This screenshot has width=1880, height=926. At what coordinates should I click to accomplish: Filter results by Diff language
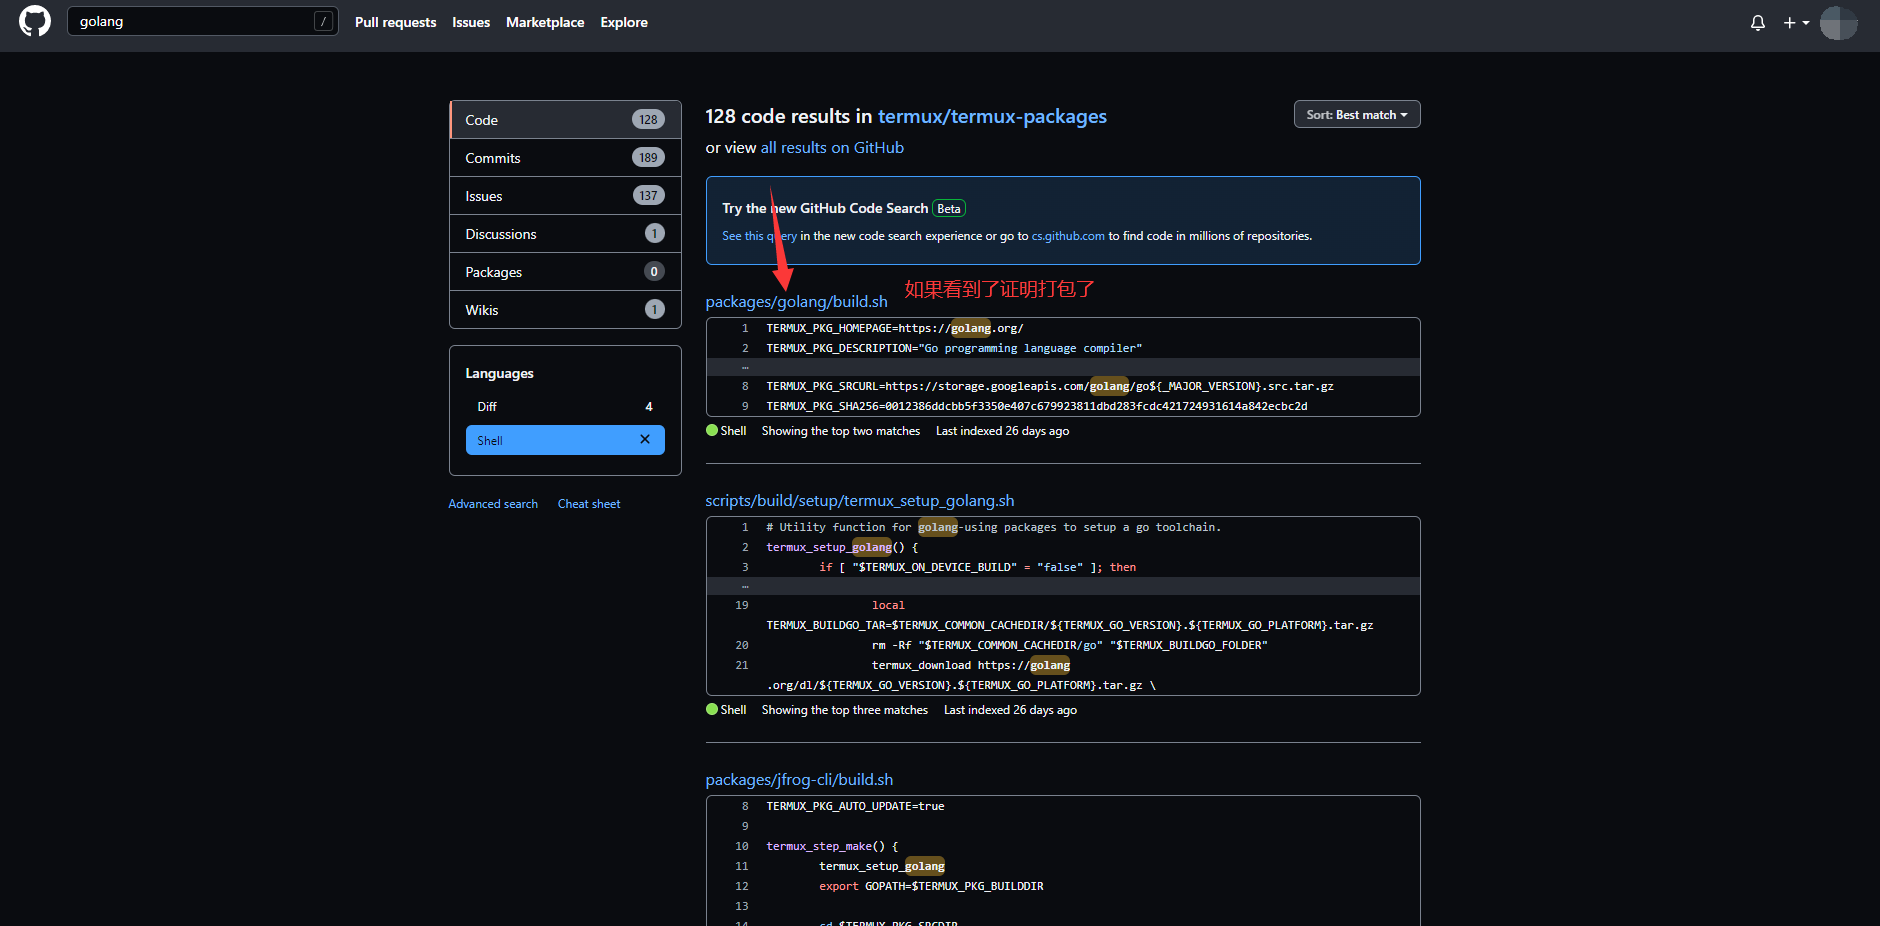(x=565, y=407)
